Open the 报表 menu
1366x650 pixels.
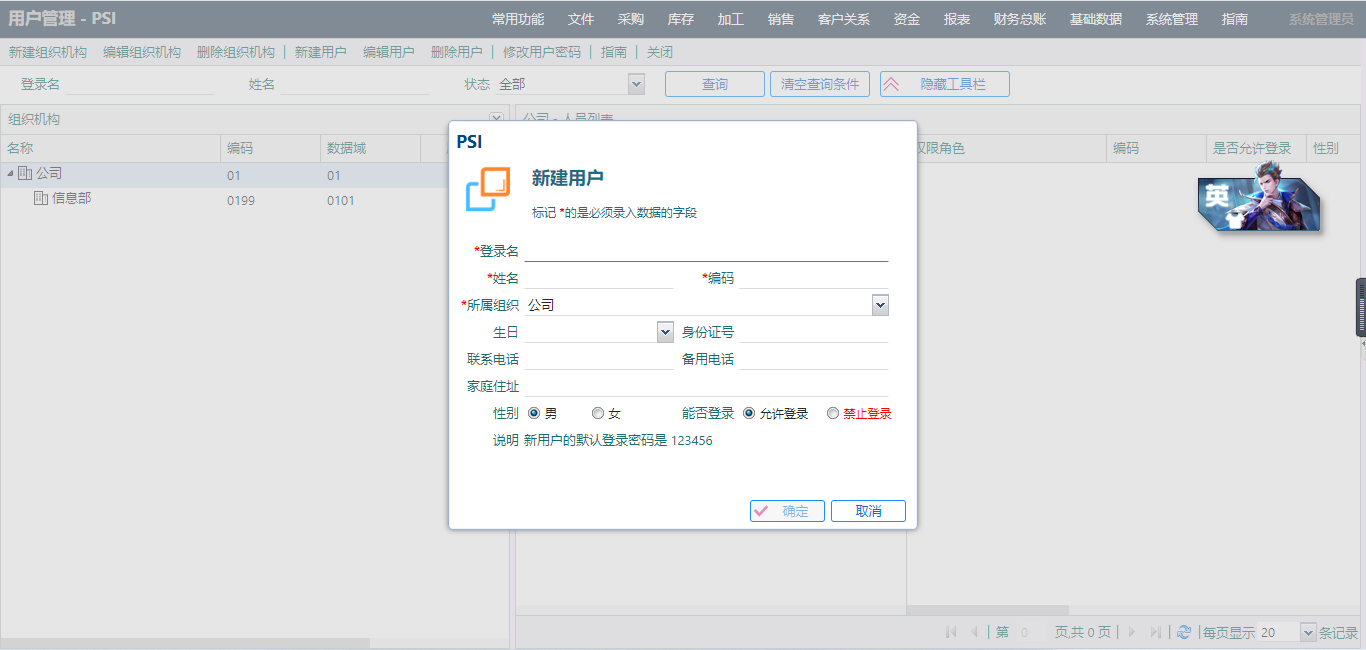957,19
